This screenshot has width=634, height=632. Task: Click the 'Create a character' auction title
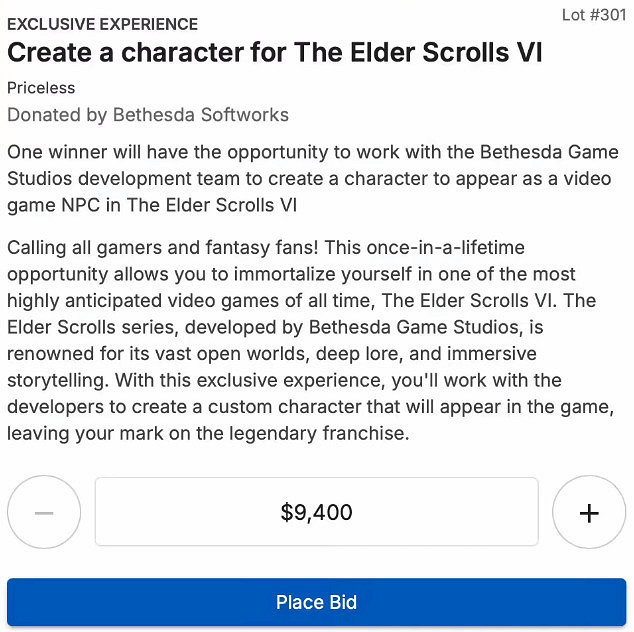click(275, 53)
